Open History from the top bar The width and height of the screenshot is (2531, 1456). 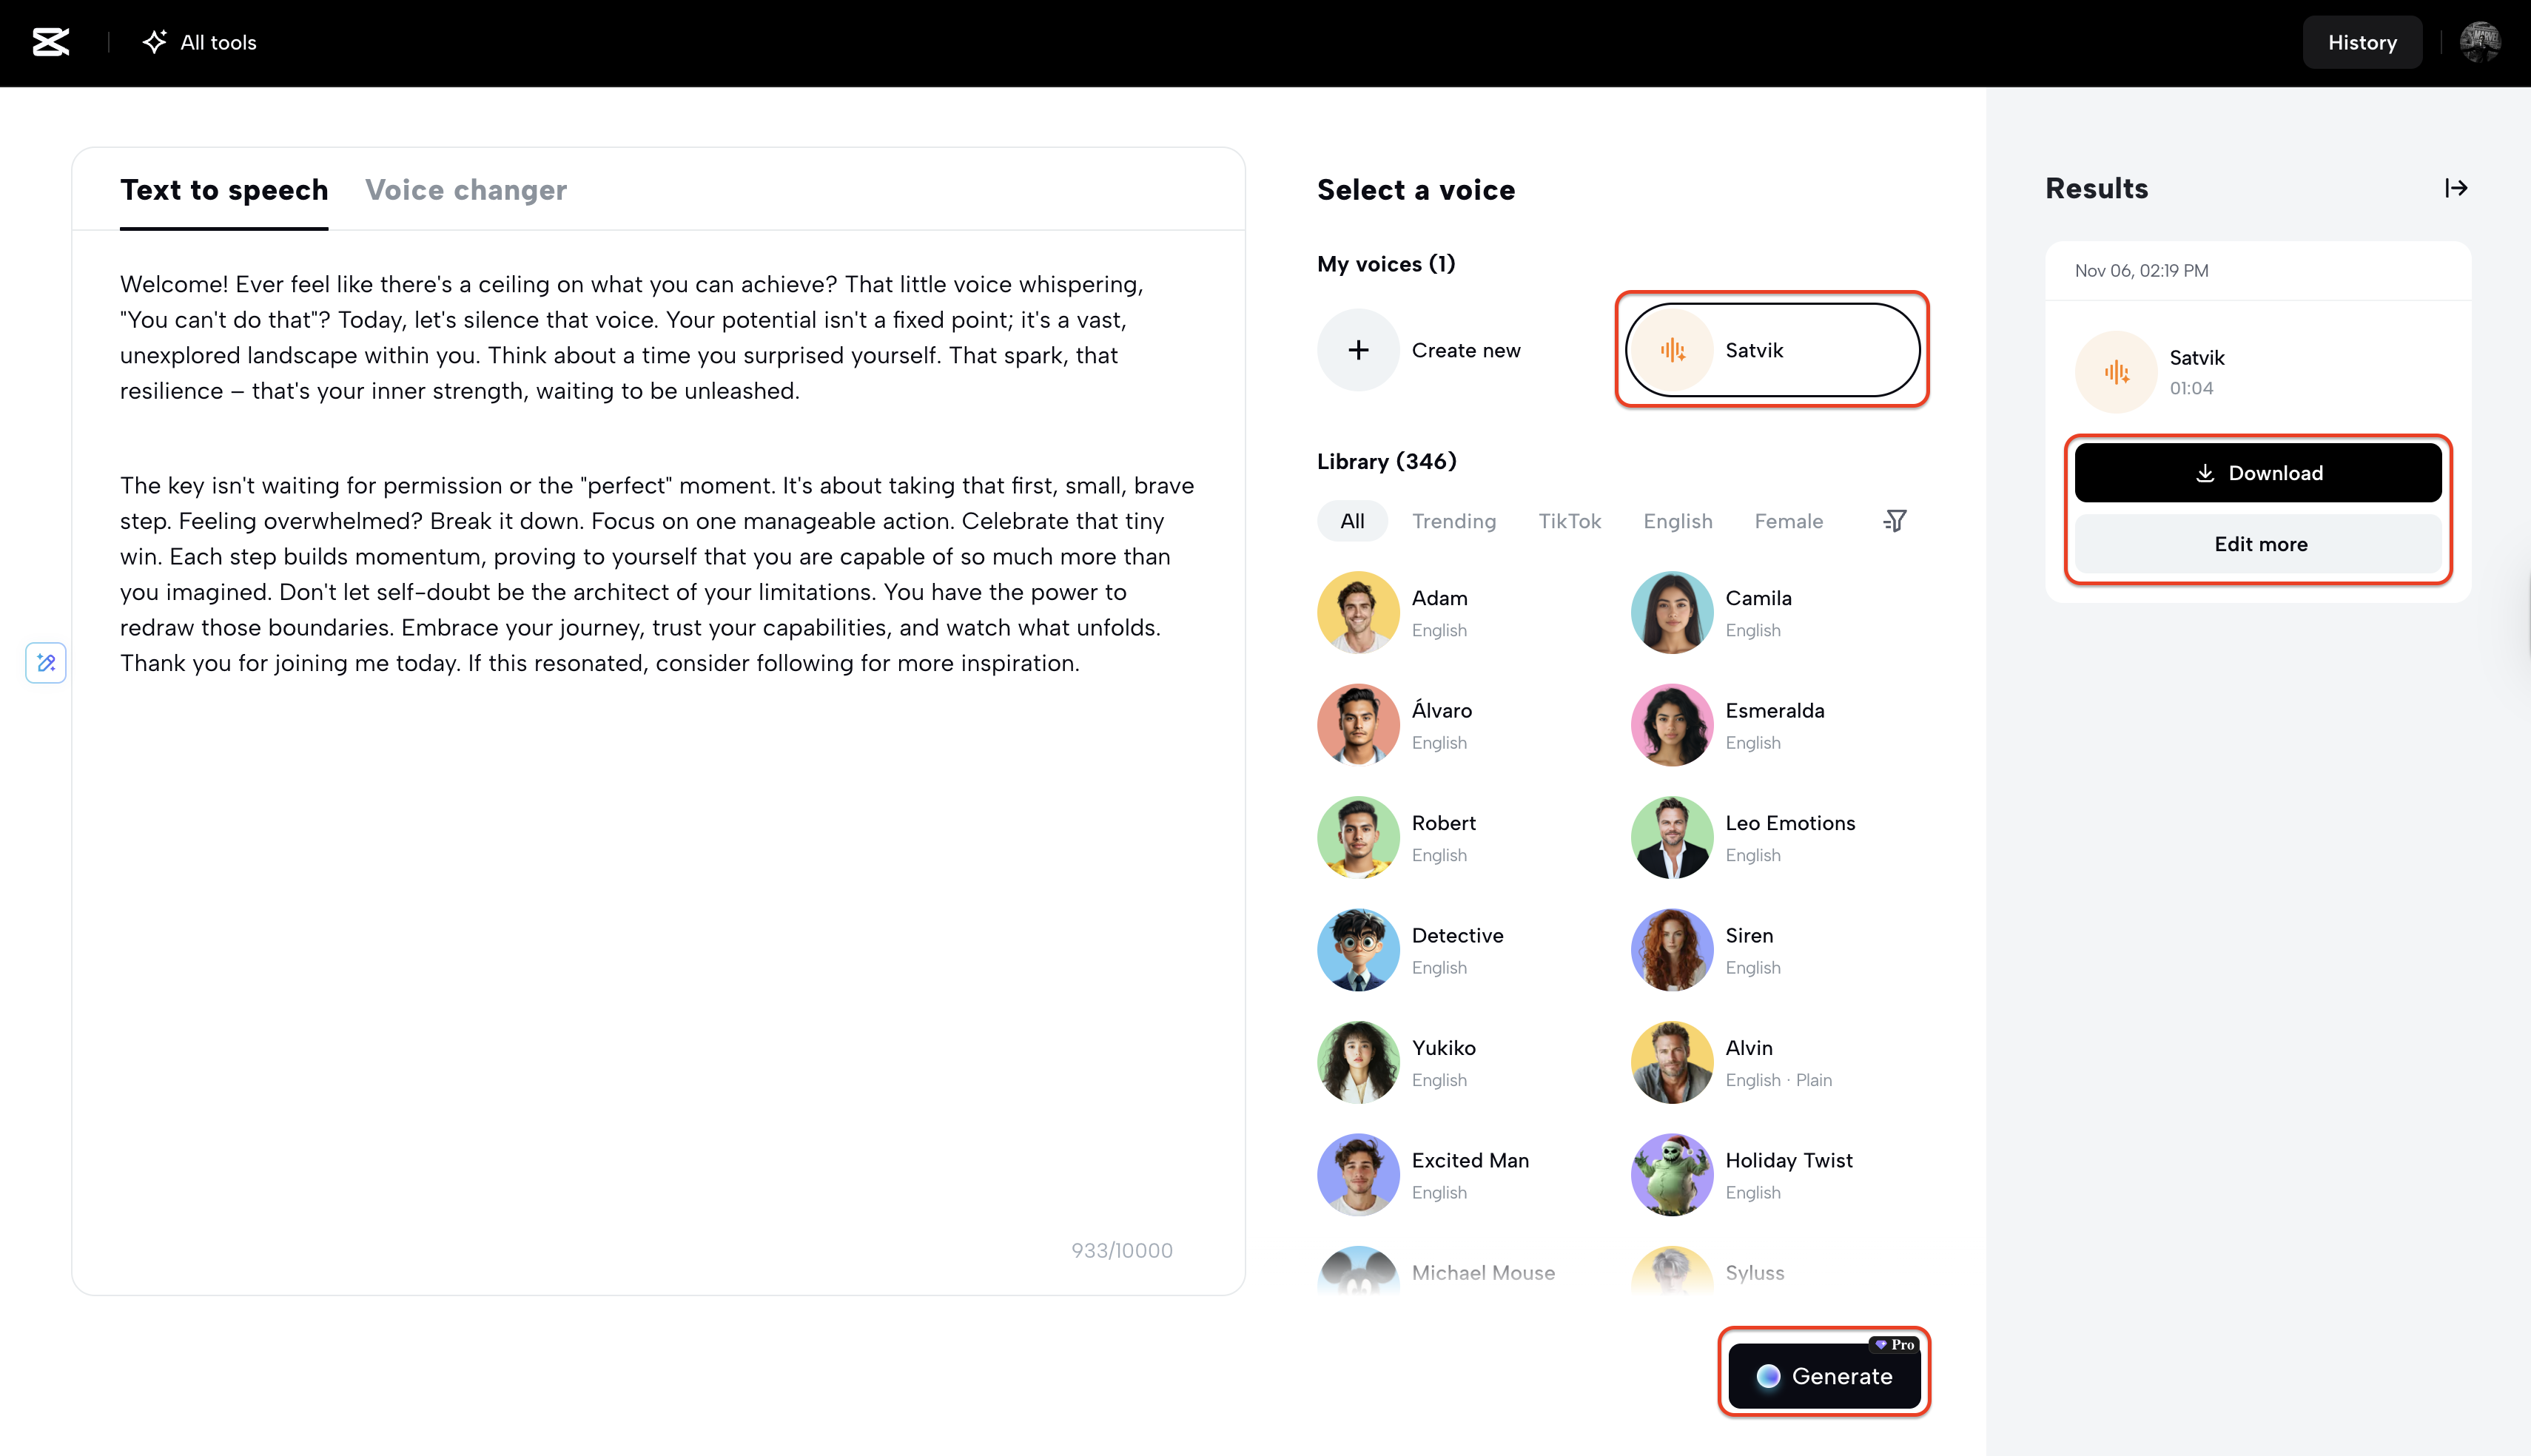(2362, 42)
